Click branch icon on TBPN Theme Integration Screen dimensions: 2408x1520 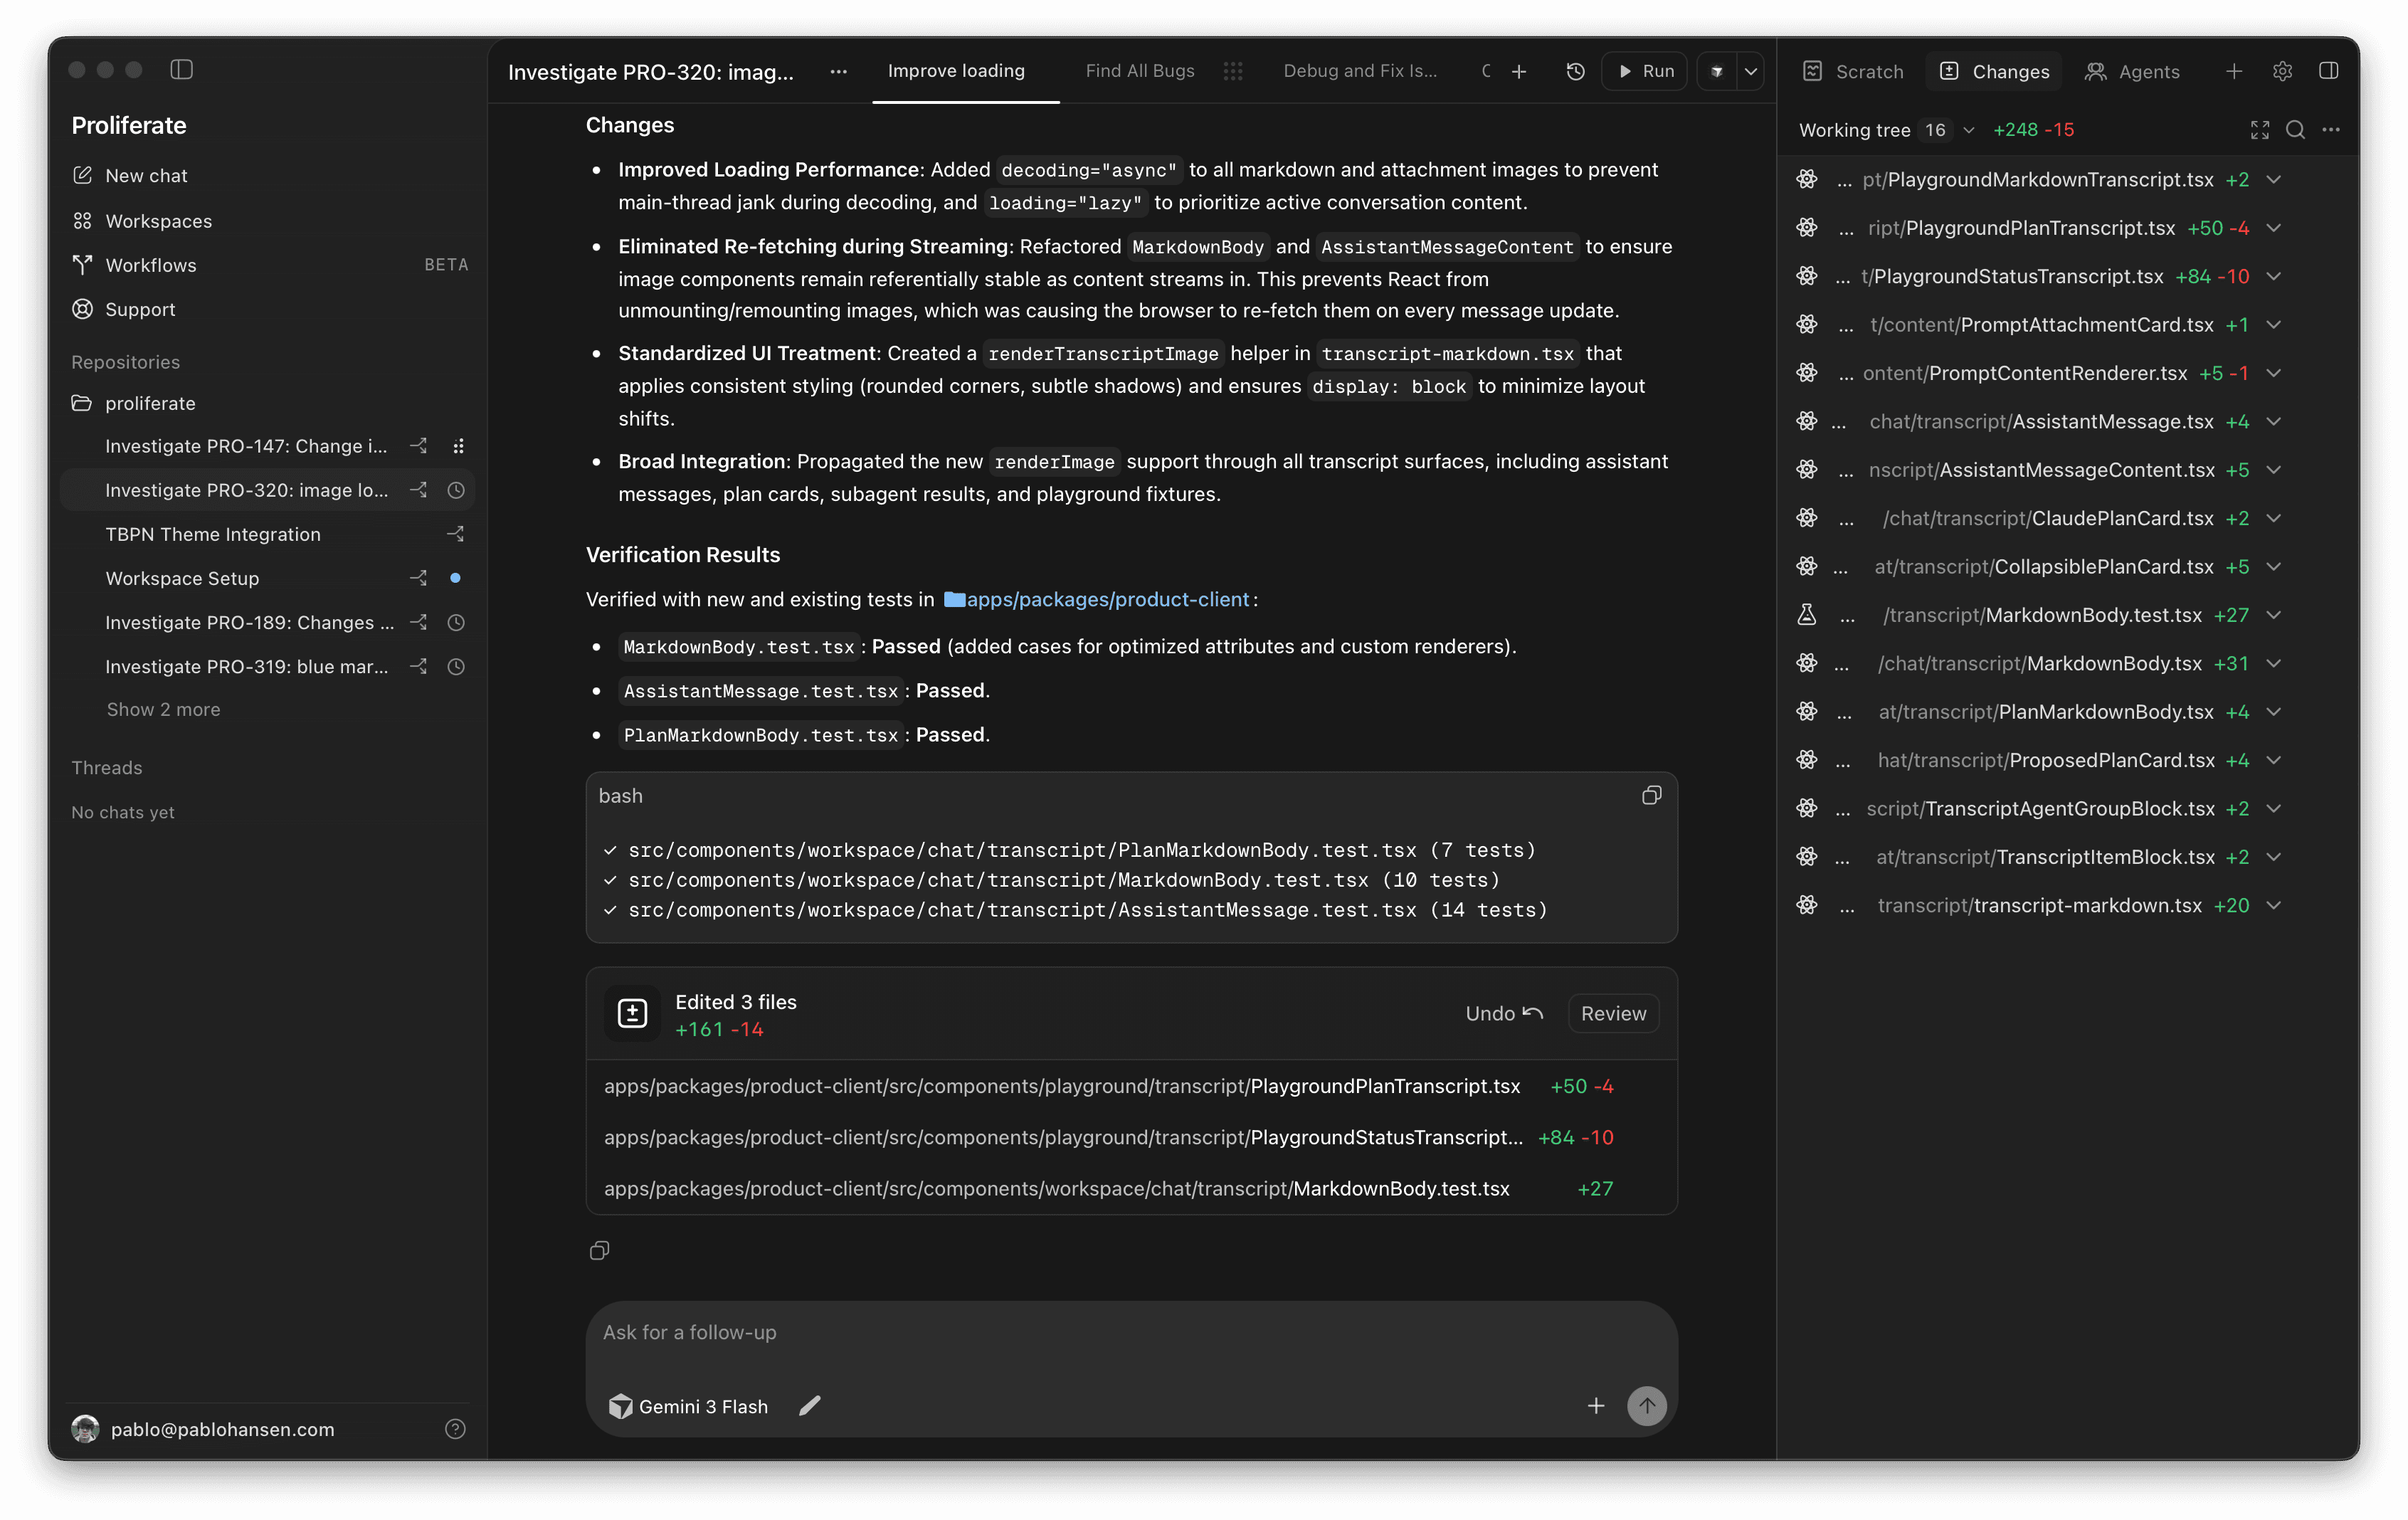[x=456, y=534]
